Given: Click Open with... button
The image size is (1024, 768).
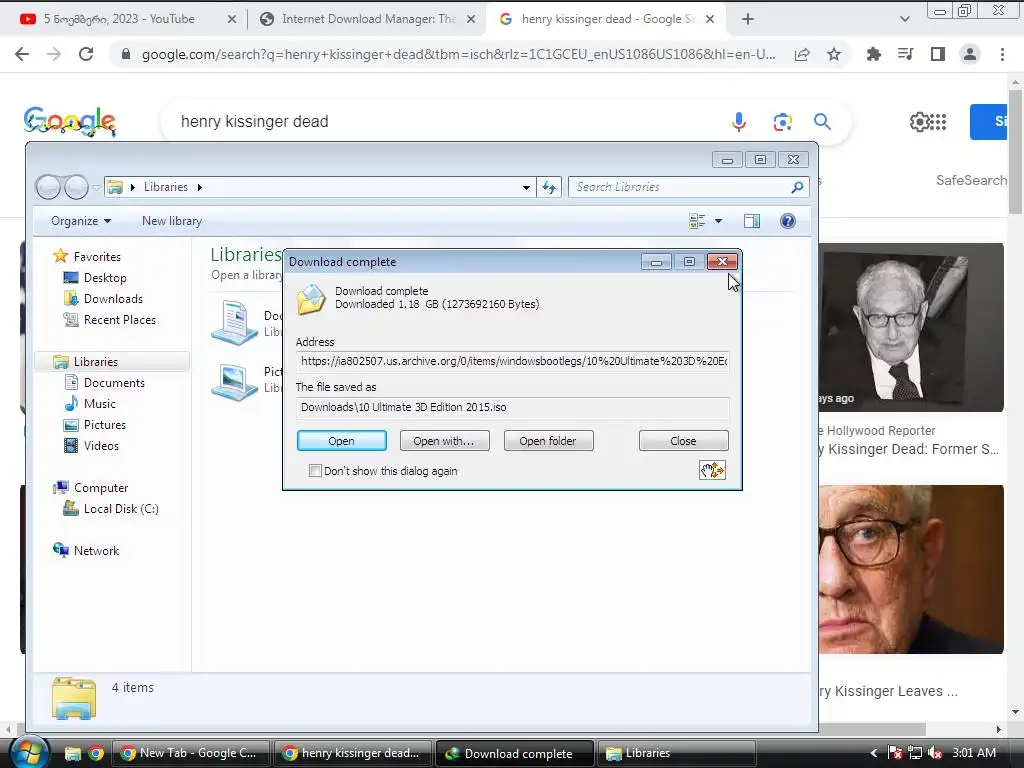Looking at the screenshot, I should click(444, 441).
